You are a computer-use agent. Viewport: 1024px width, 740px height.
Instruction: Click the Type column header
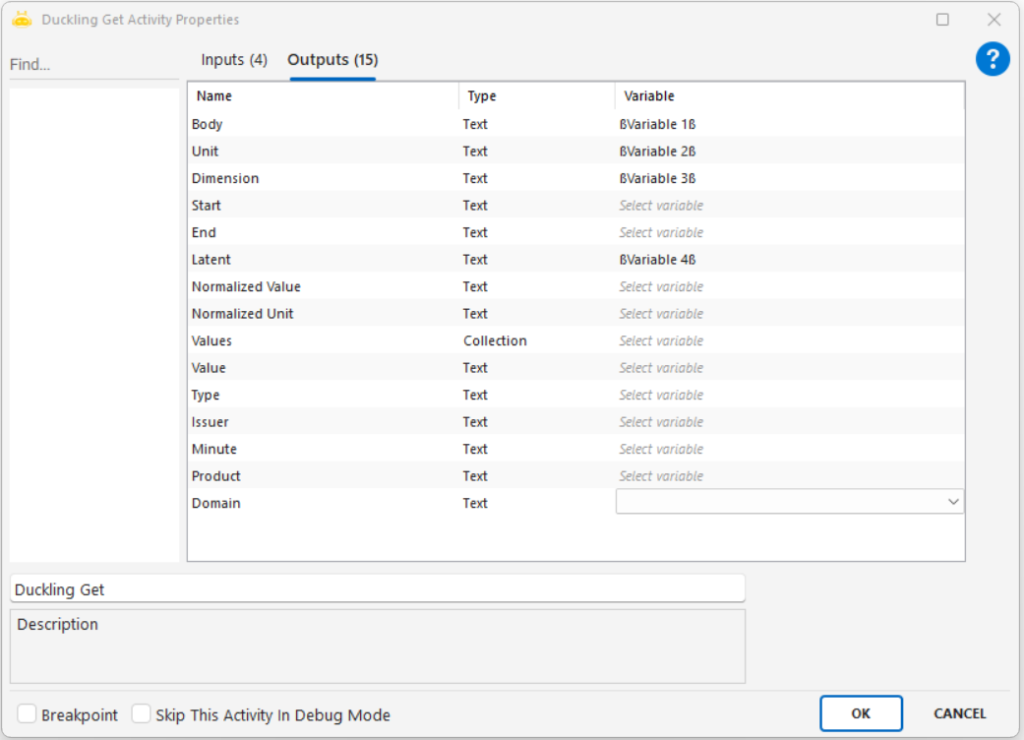click(x=482, y=96)
